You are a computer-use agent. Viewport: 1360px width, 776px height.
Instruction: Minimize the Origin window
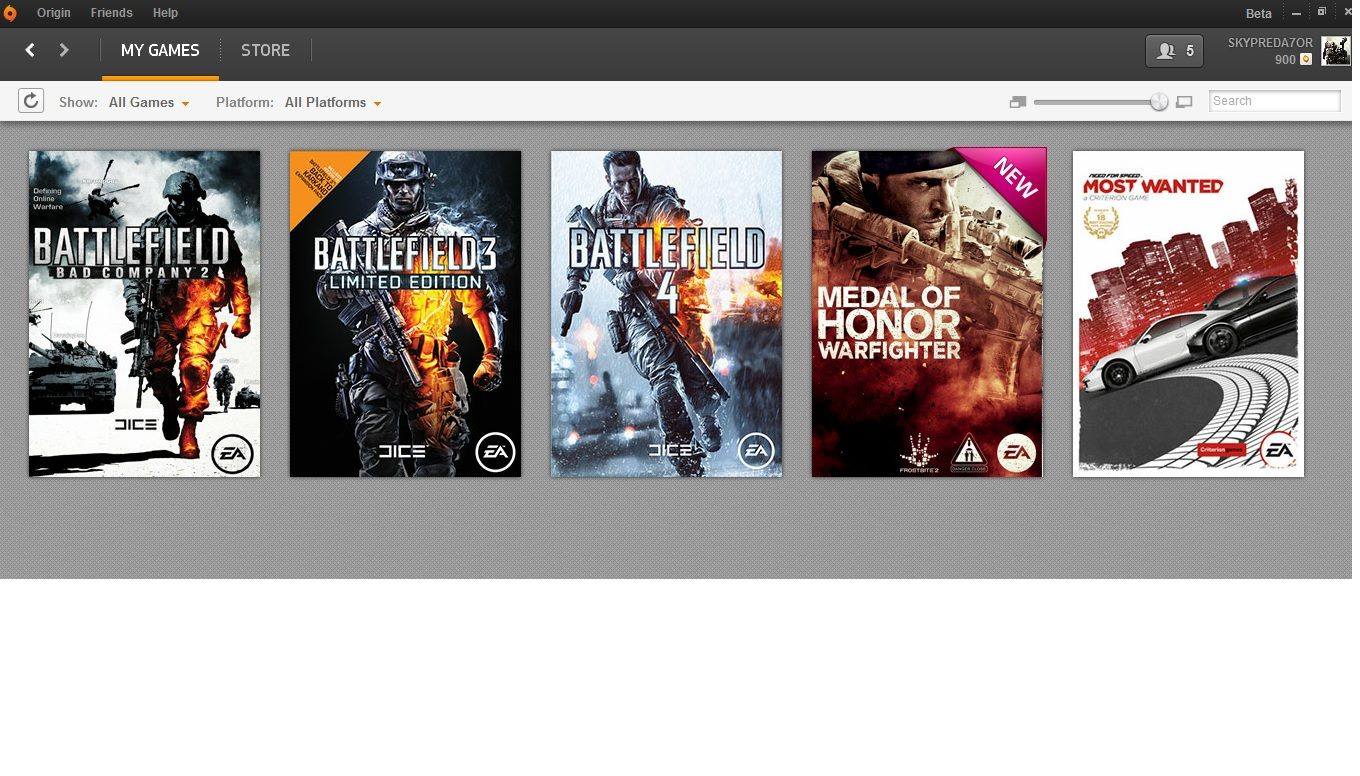tap(1297, 14)
